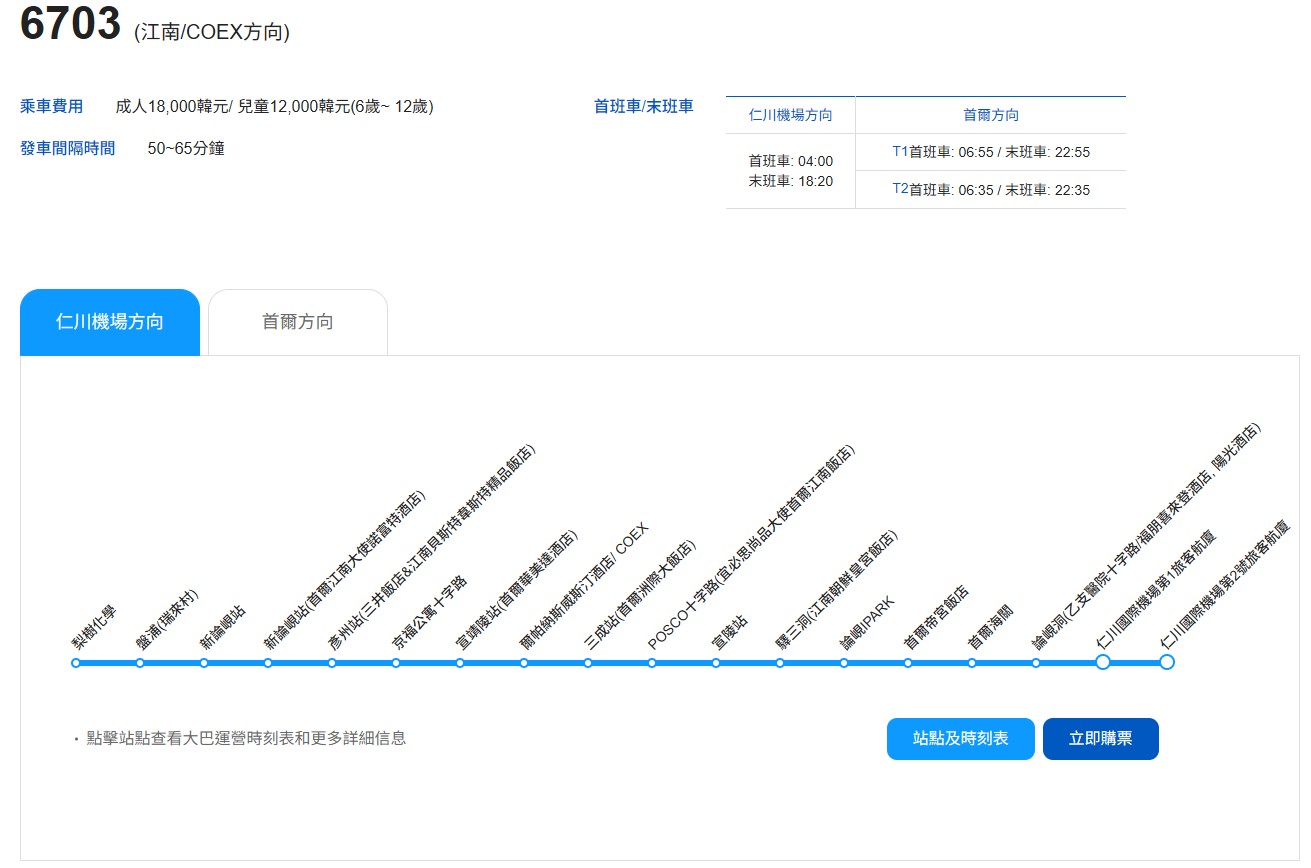The height and width of the screenshot is (868, 1311).
Task: Click the 首爾海關 station dot
Action: click(973, 662)
